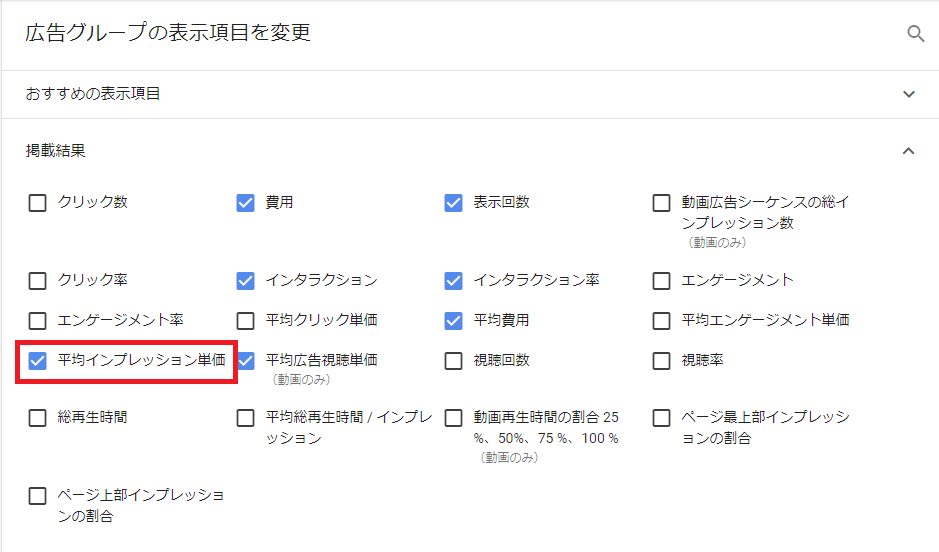Uncheck the 表示回数 checkbox
The image size is (939, 552).
point(454,203)
